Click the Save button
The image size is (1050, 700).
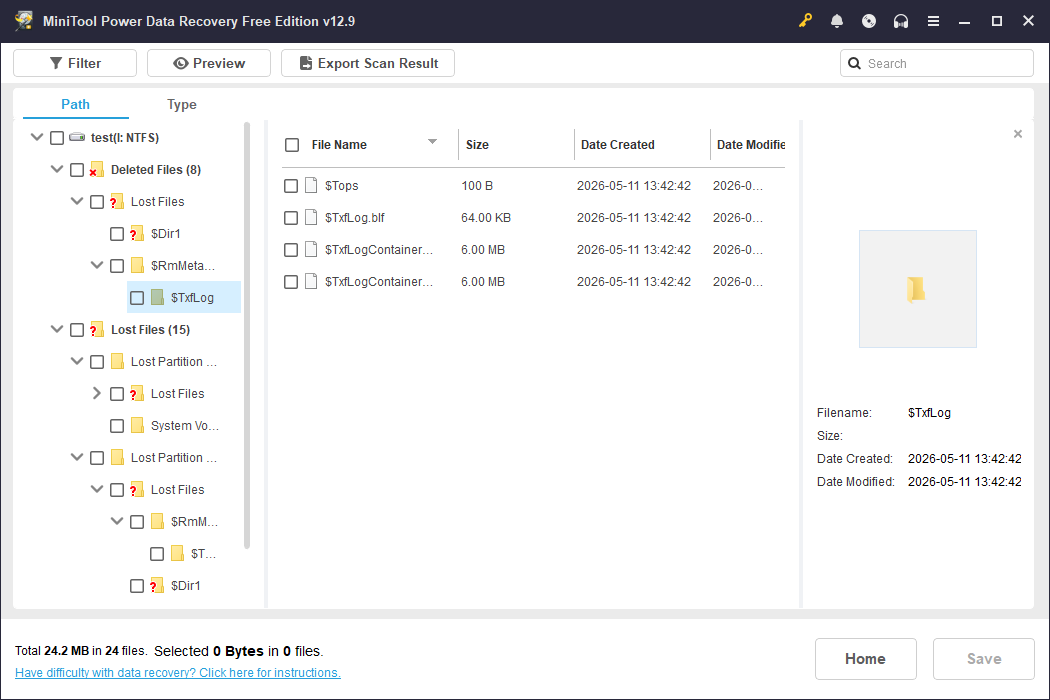[984, 658]
